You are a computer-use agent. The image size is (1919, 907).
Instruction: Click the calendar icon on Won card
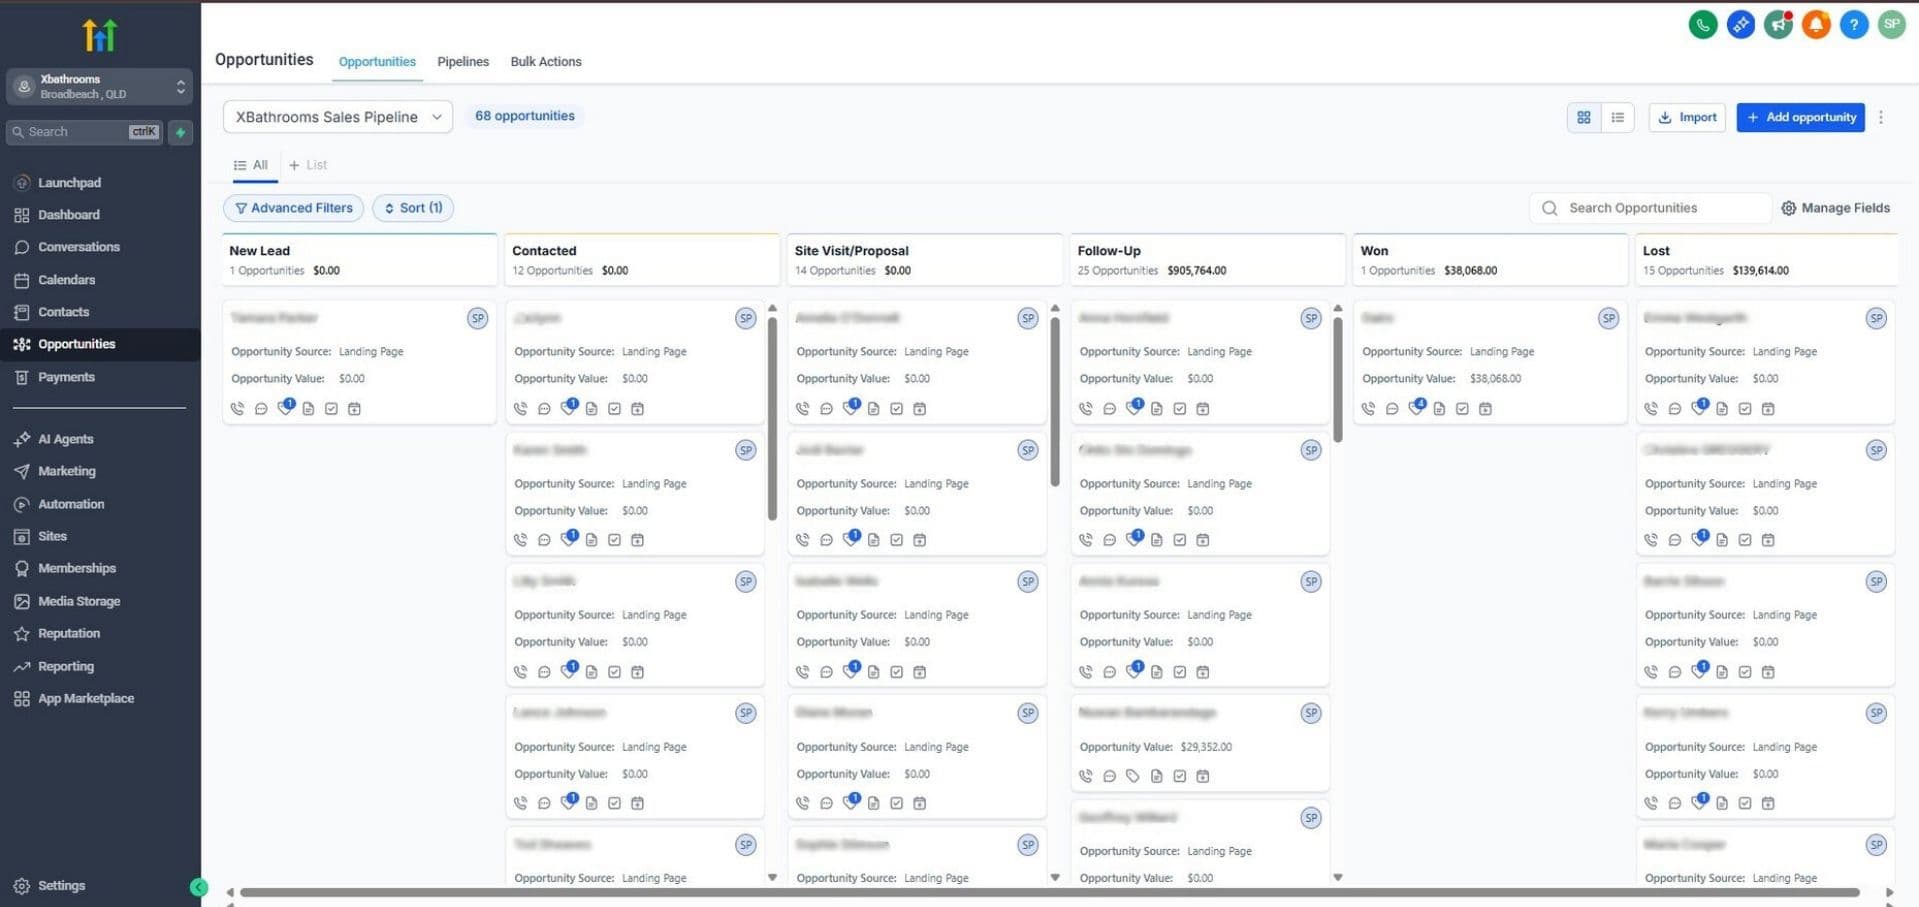[x=1485, y=409]
